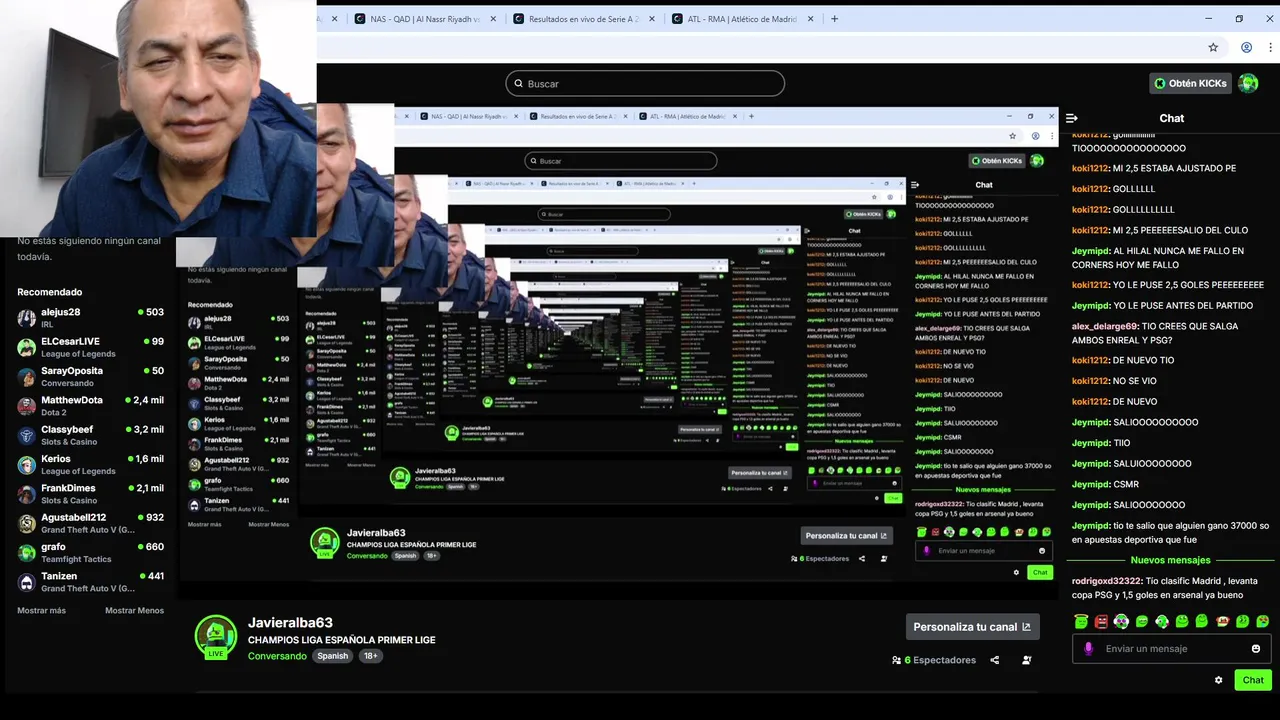The image size is (1280, 720).
Task: Open Javieralba63 channel avatar with LIVE badge
Action: (x=215, y=637)
